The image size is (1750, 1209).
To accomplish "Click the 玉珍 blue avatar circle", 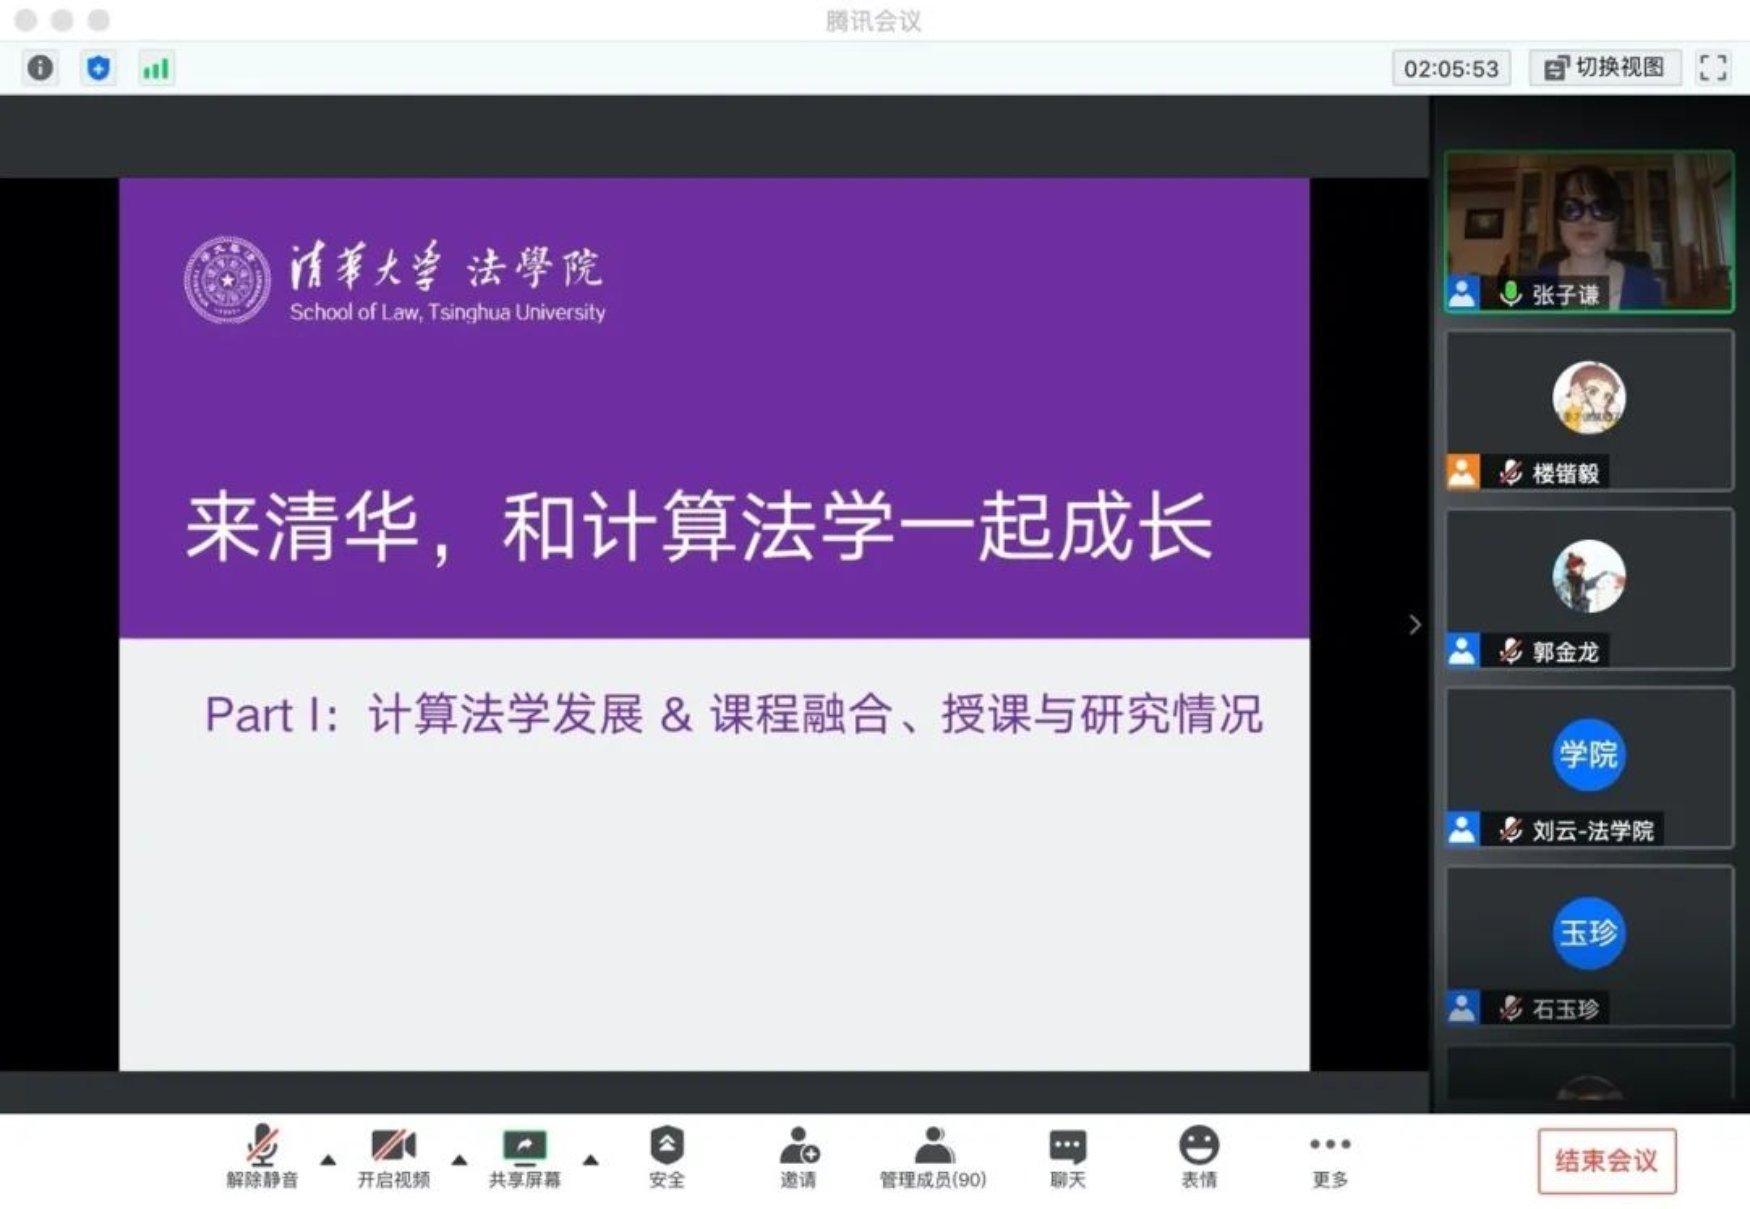I will coord(1589,933).
